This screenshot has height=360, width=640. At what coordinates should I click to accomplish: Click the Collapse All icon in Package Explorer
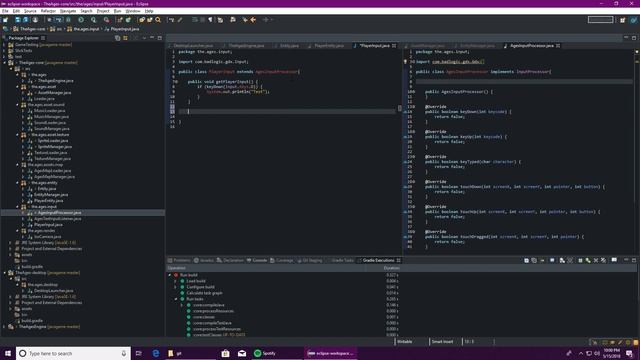coord(118,38)
